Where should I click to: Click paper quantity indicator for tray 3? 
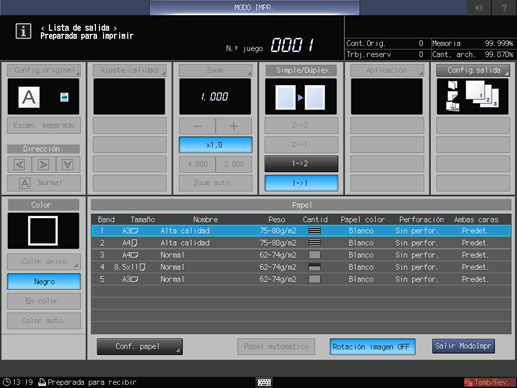point(314,255)
